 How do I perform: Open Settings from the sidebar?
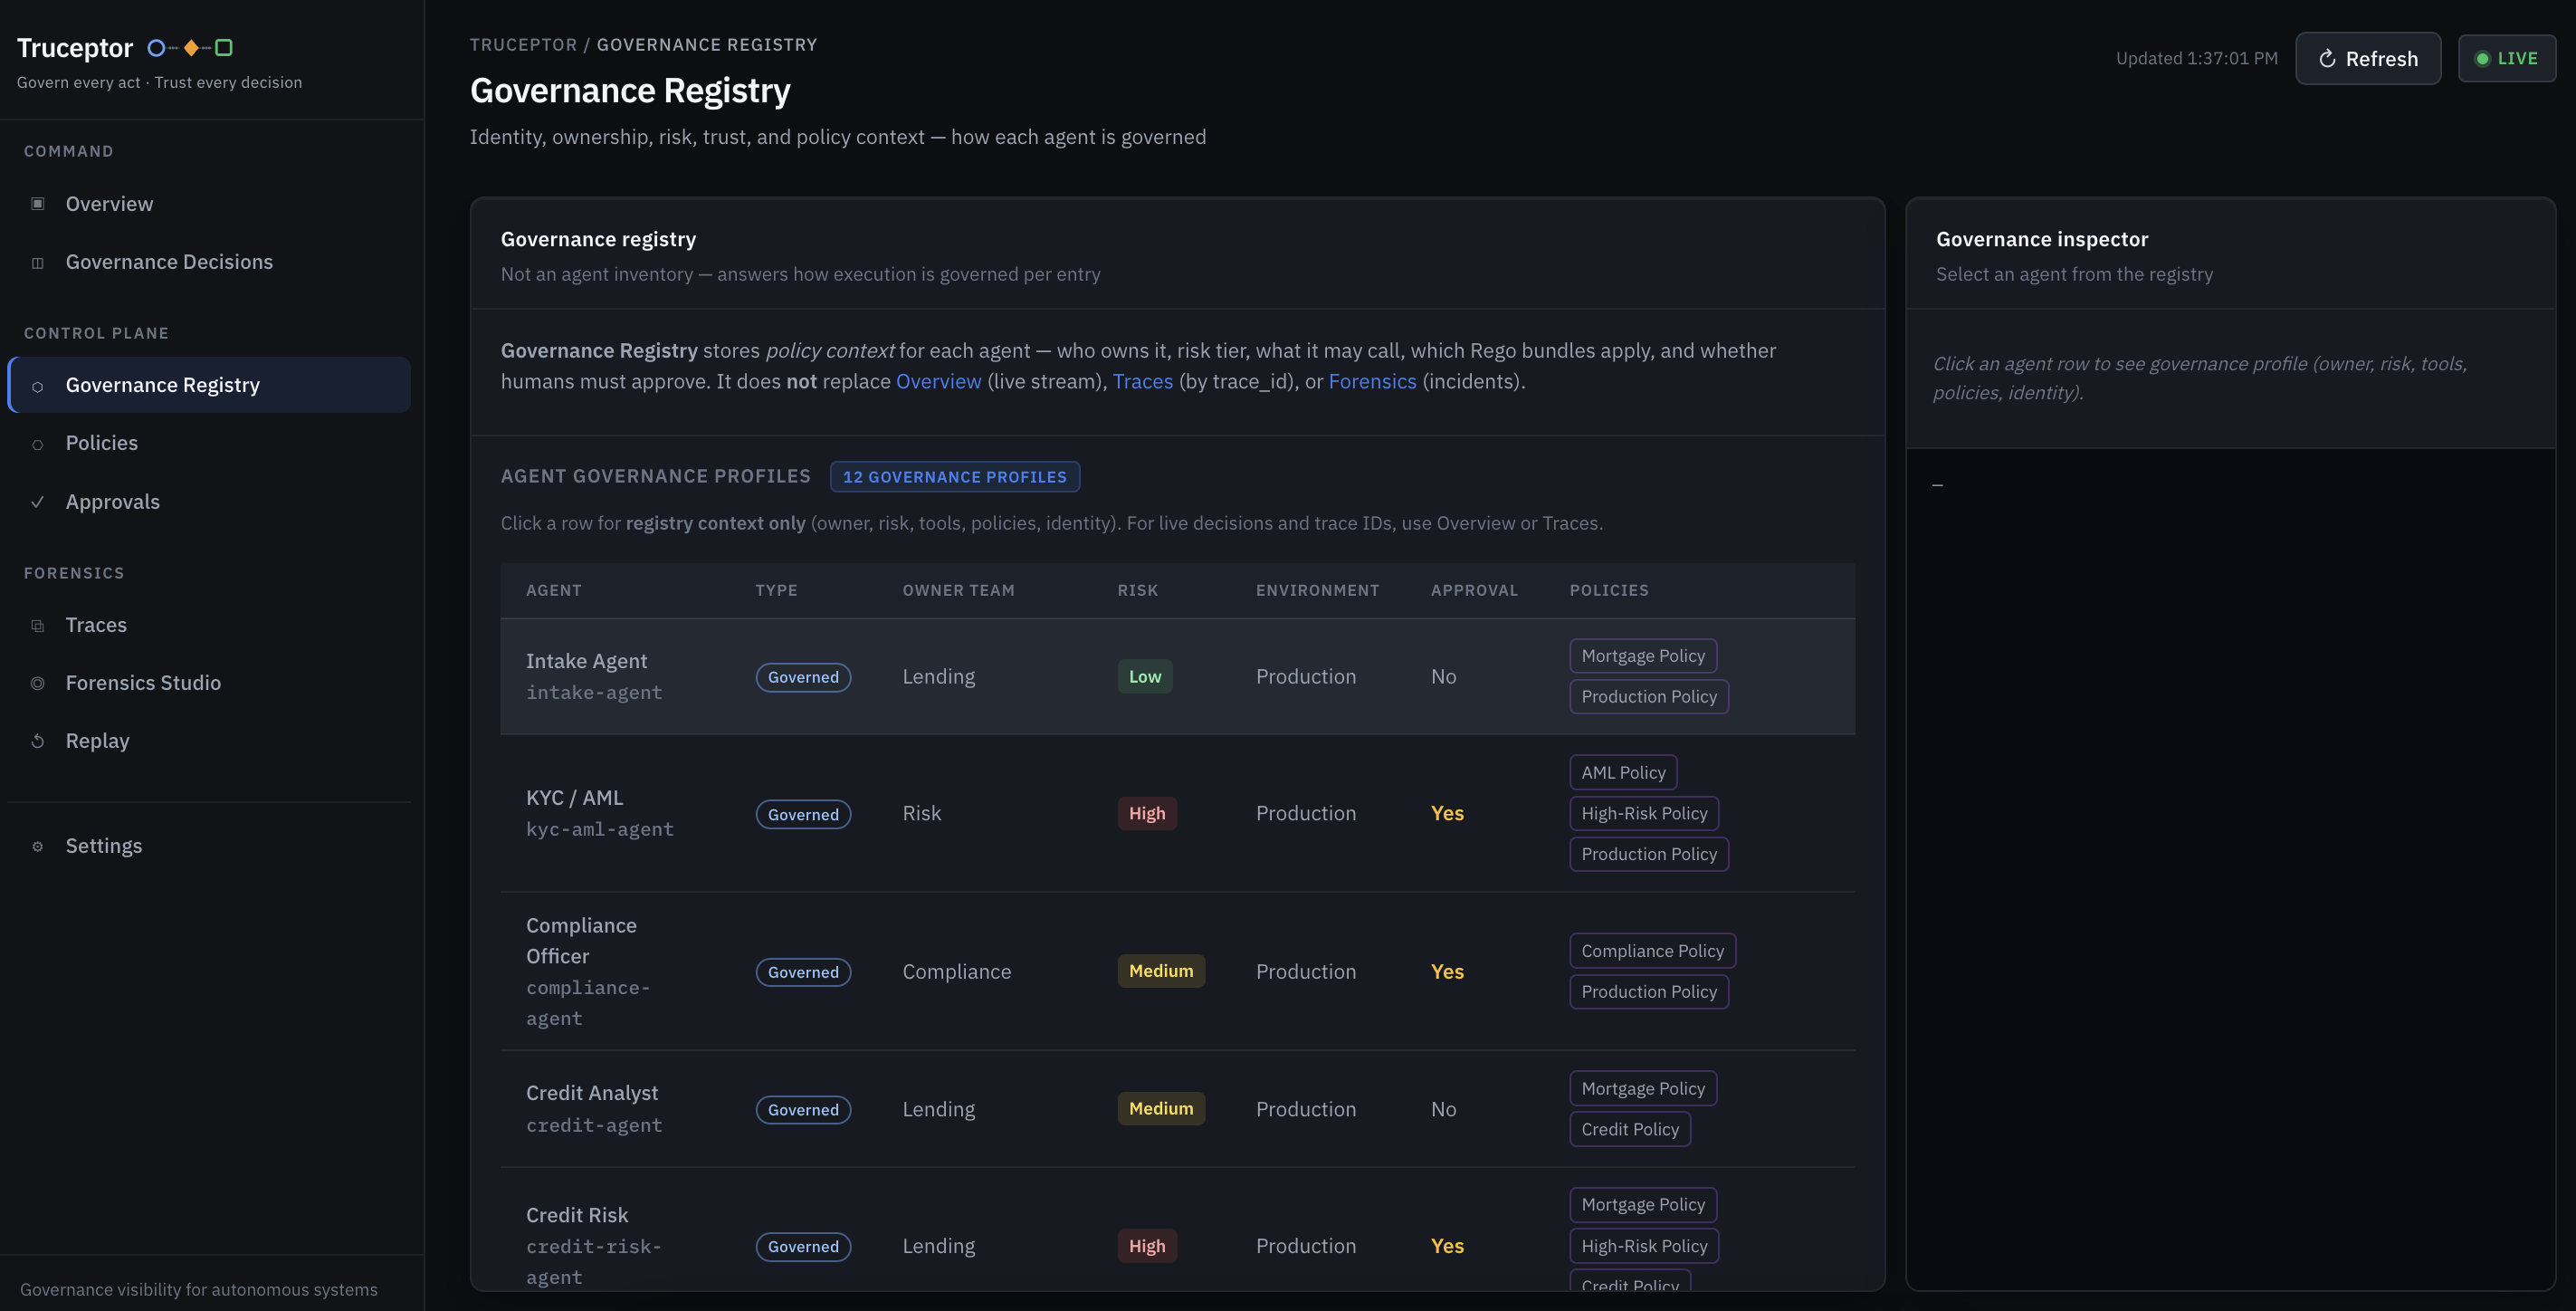pos(209,846)
